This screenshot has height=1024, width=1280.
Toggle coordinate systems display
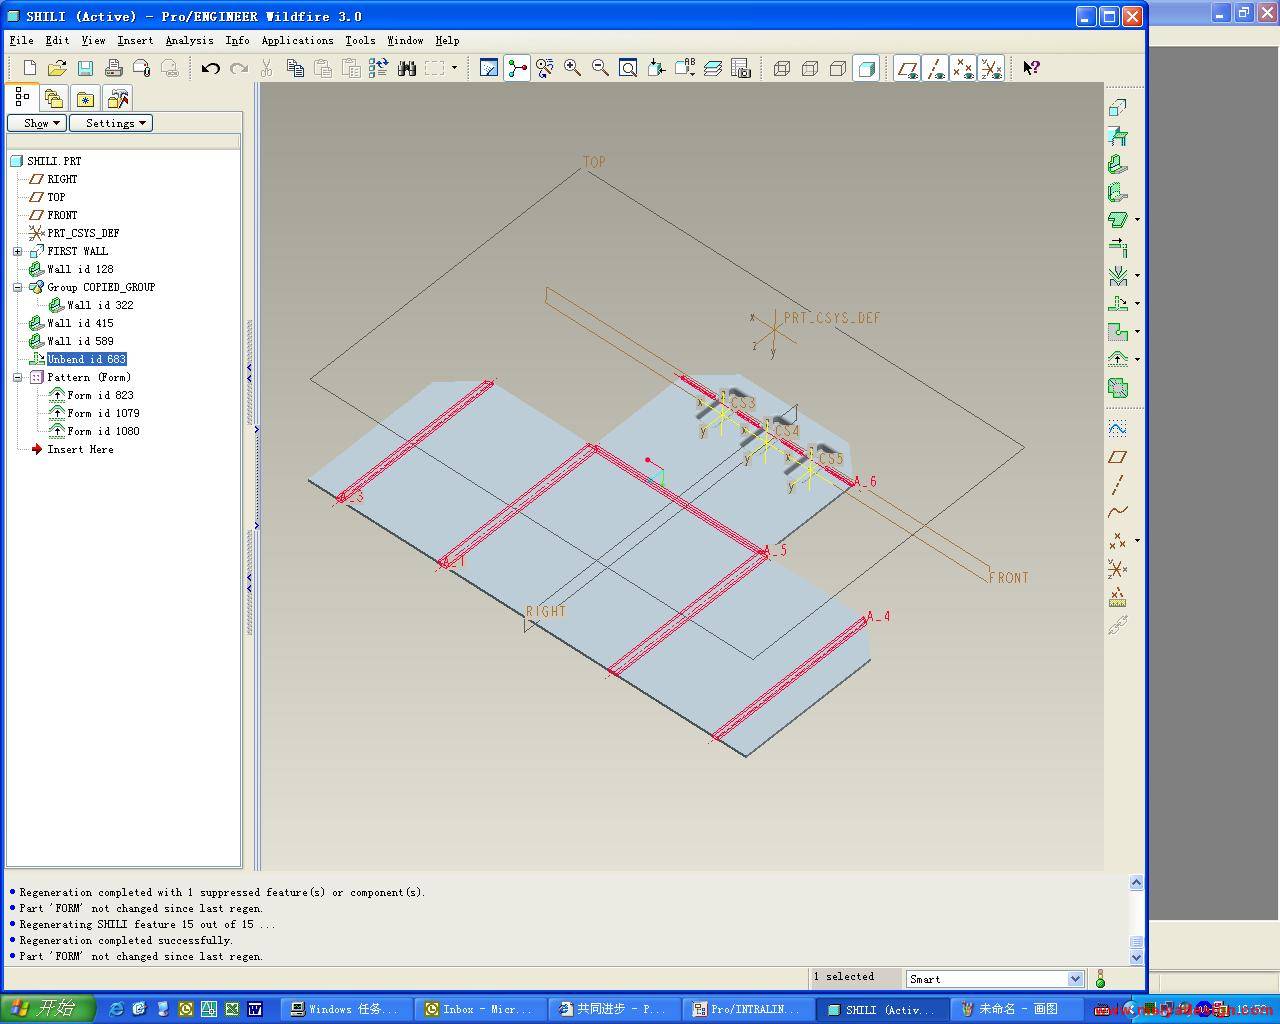click(x=991, y=68)
